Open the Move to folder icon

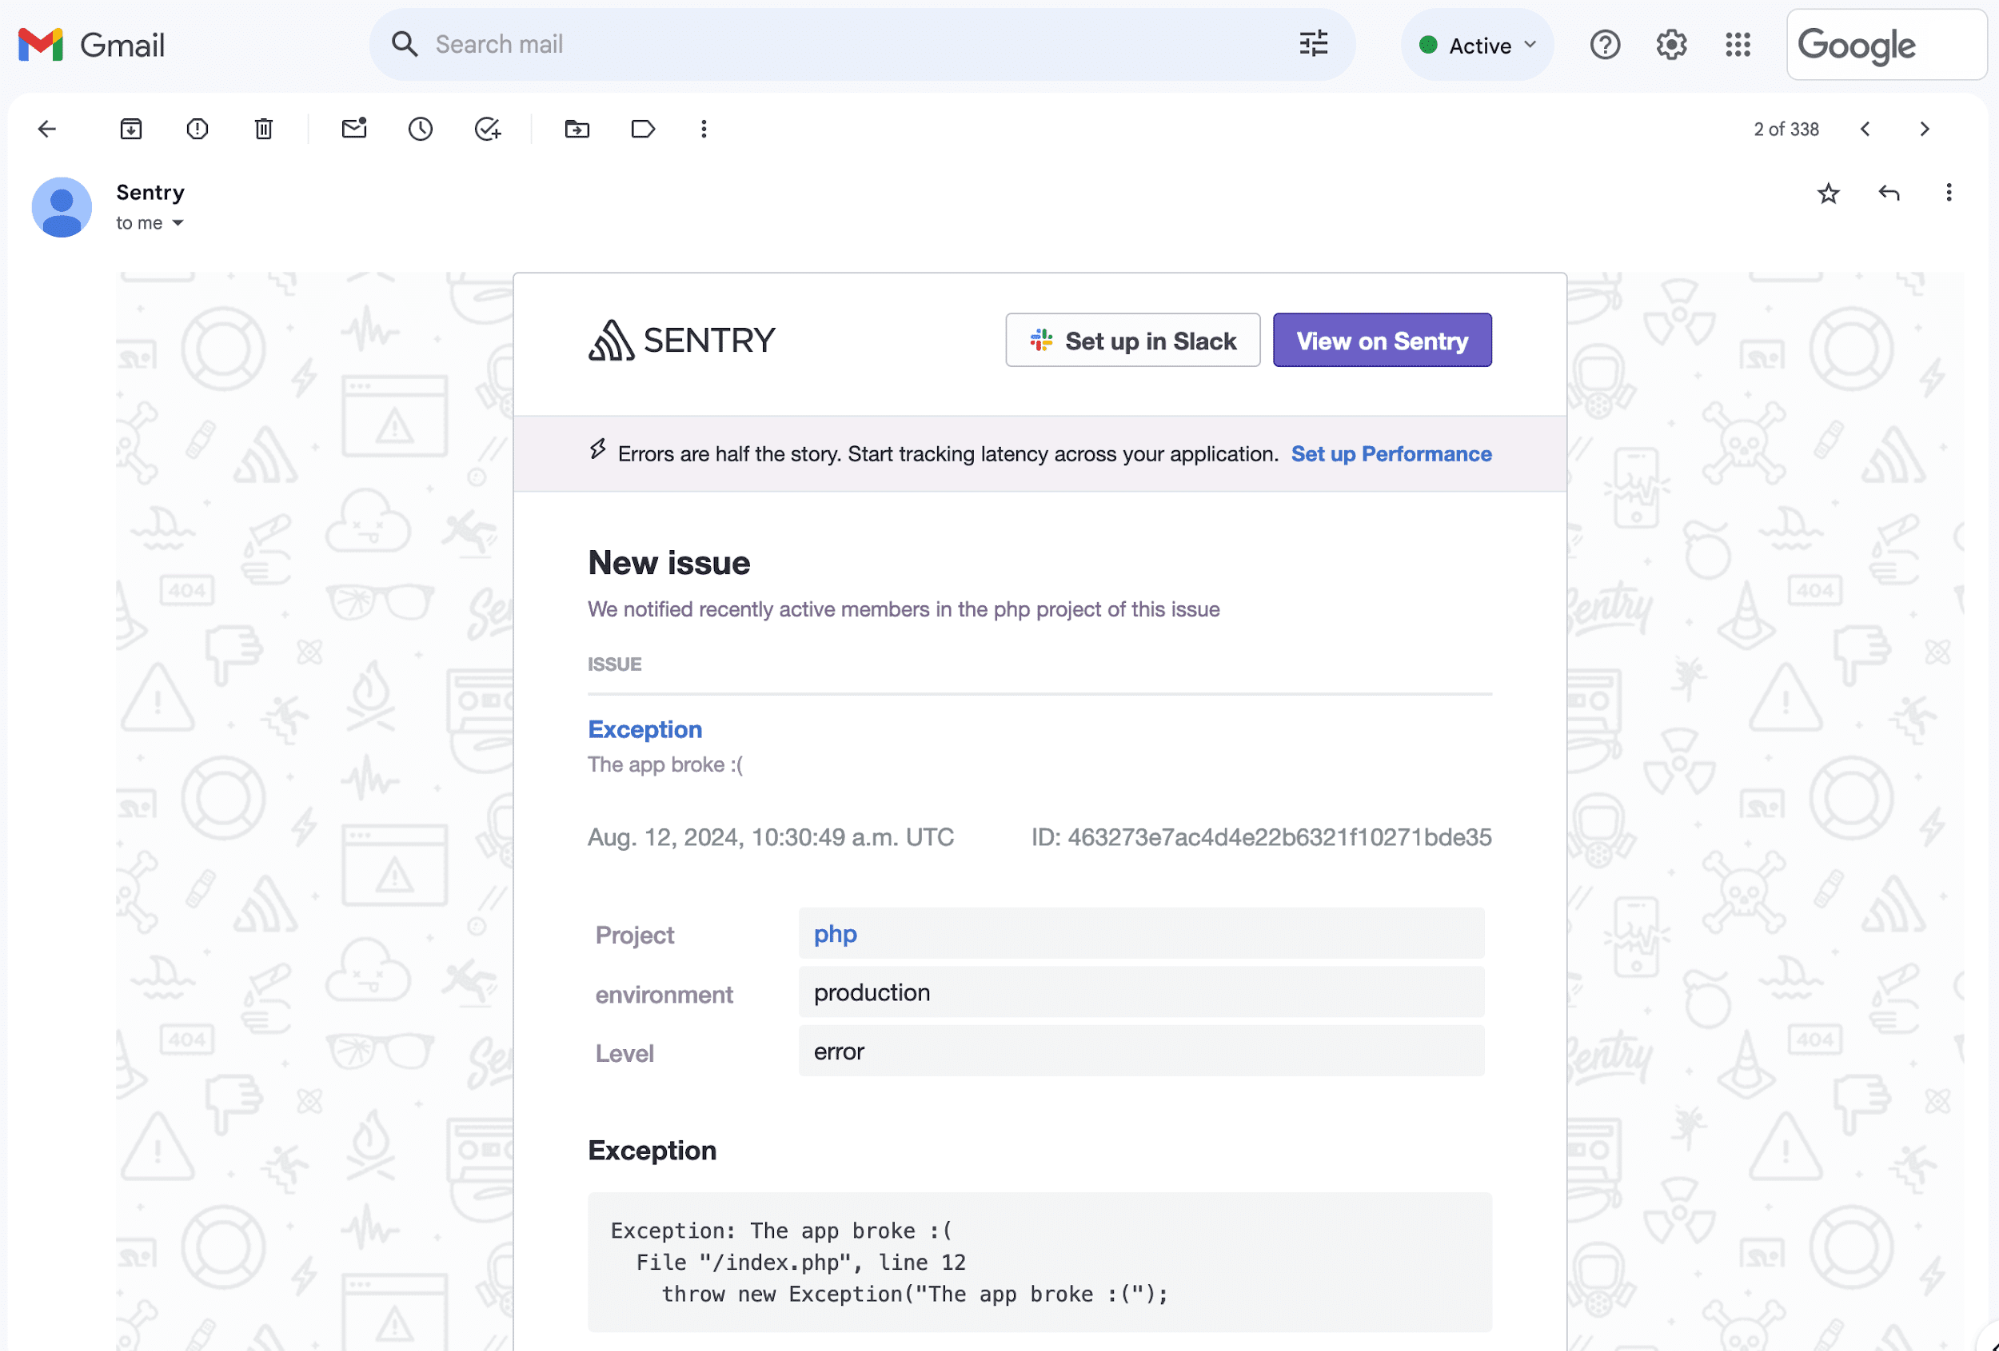[577, 129]
